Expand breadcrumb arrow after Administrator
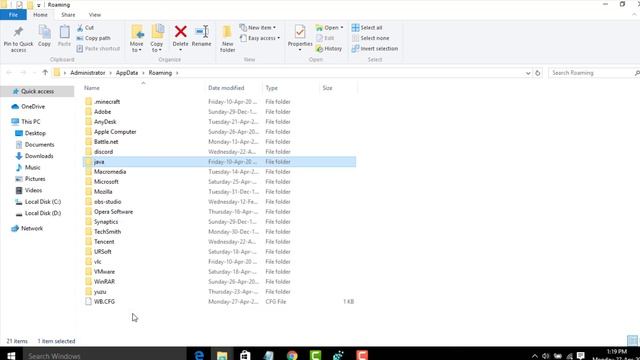Screen dimensions: 640x360 [110, 73]
